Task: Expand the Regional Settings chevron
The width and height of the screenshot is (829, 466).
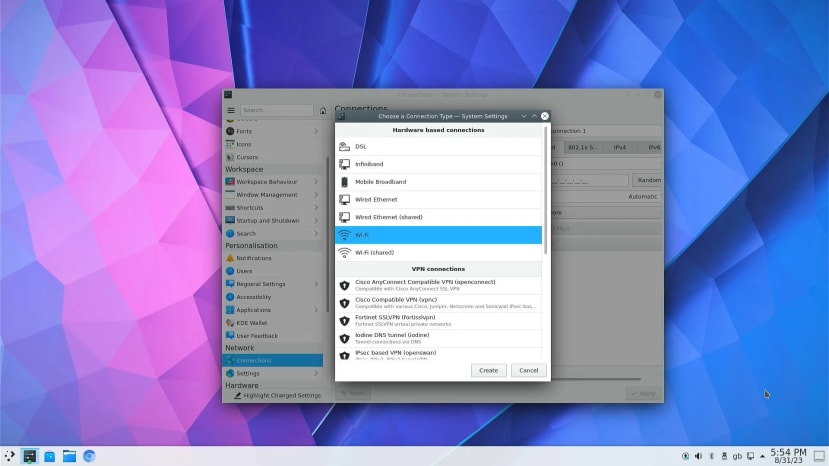Action: (316, 284)
